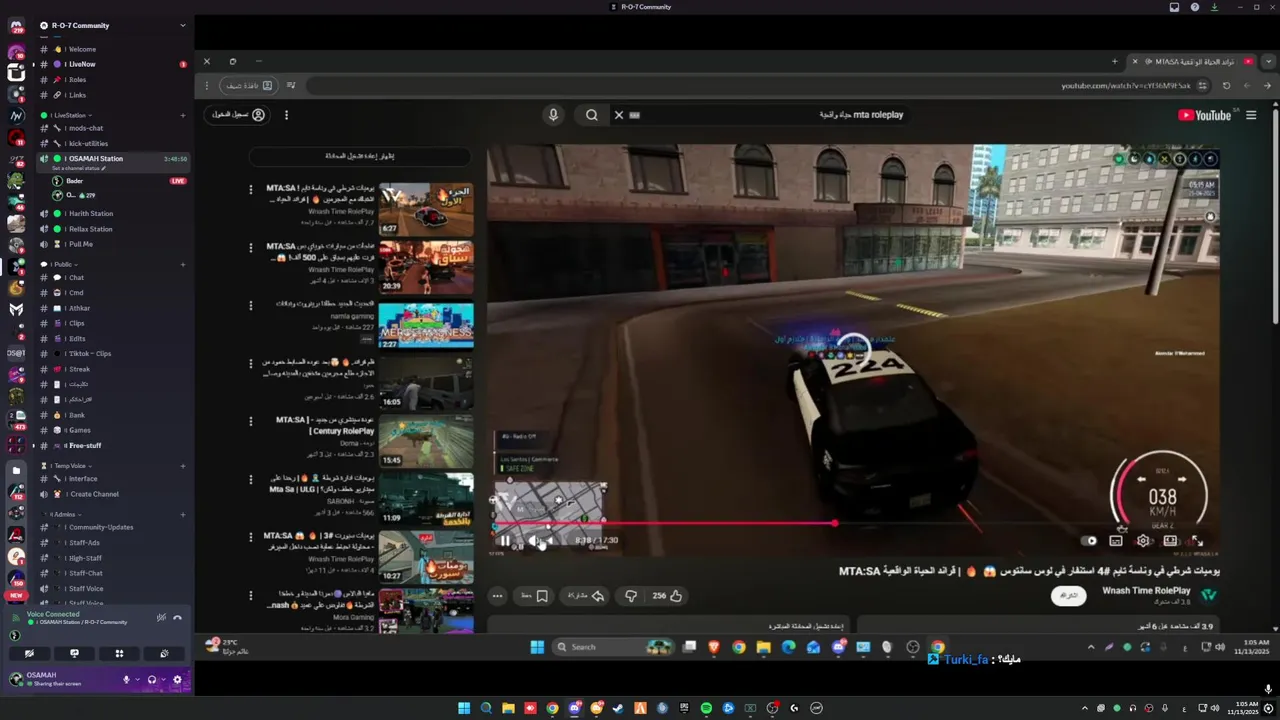The width and height of the screenshot is (1280, 720).
Task: Save the video to a playlist
Action: [x=534, y=596]
